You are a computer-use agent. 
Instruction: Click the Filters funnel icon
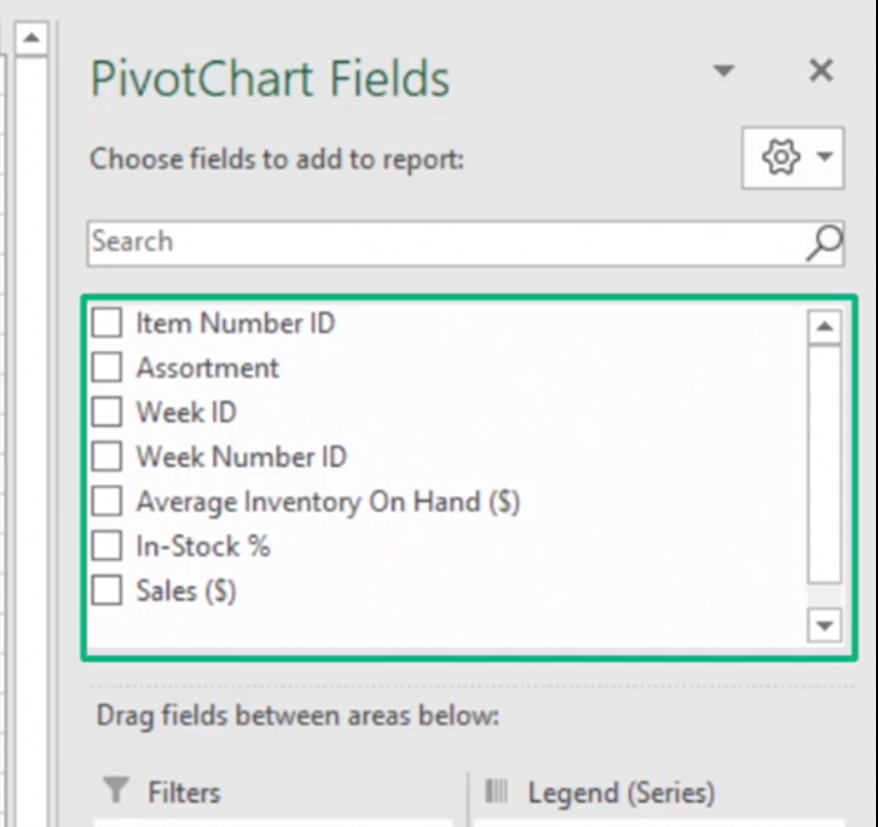pyautogui.click(x=117, y=792)
